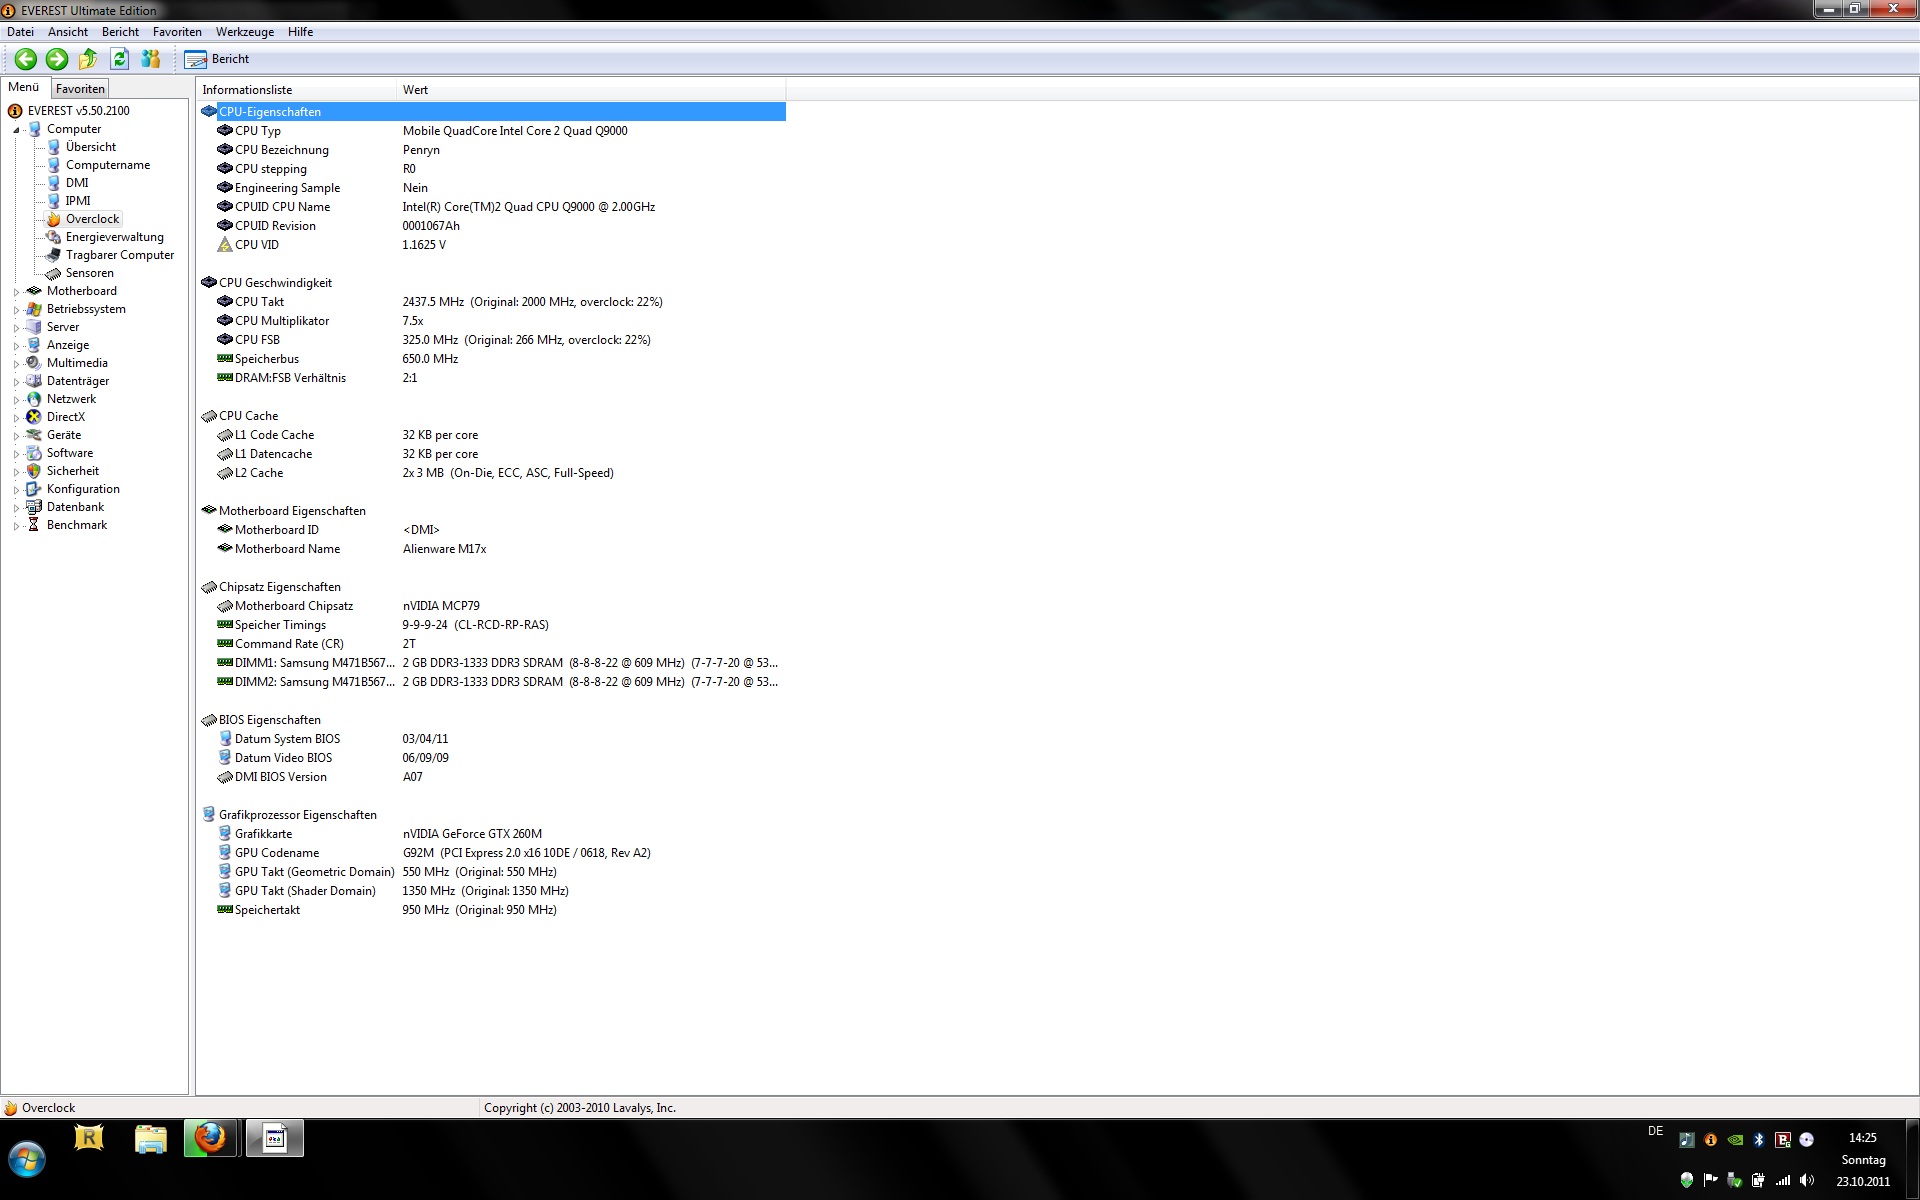Expand the Motherboard tree node
Screen dimensions: 1920x1200
click(x=16, y=292)
